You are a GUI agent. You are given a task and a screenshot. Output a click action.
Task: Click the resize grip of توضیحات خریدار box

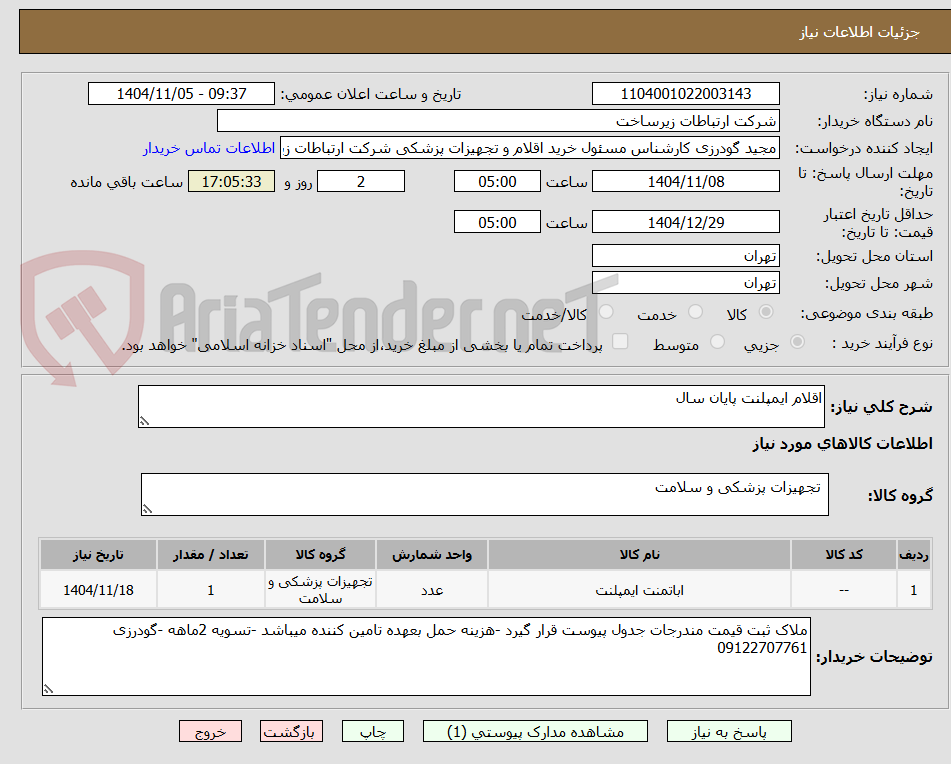(49, 689)
